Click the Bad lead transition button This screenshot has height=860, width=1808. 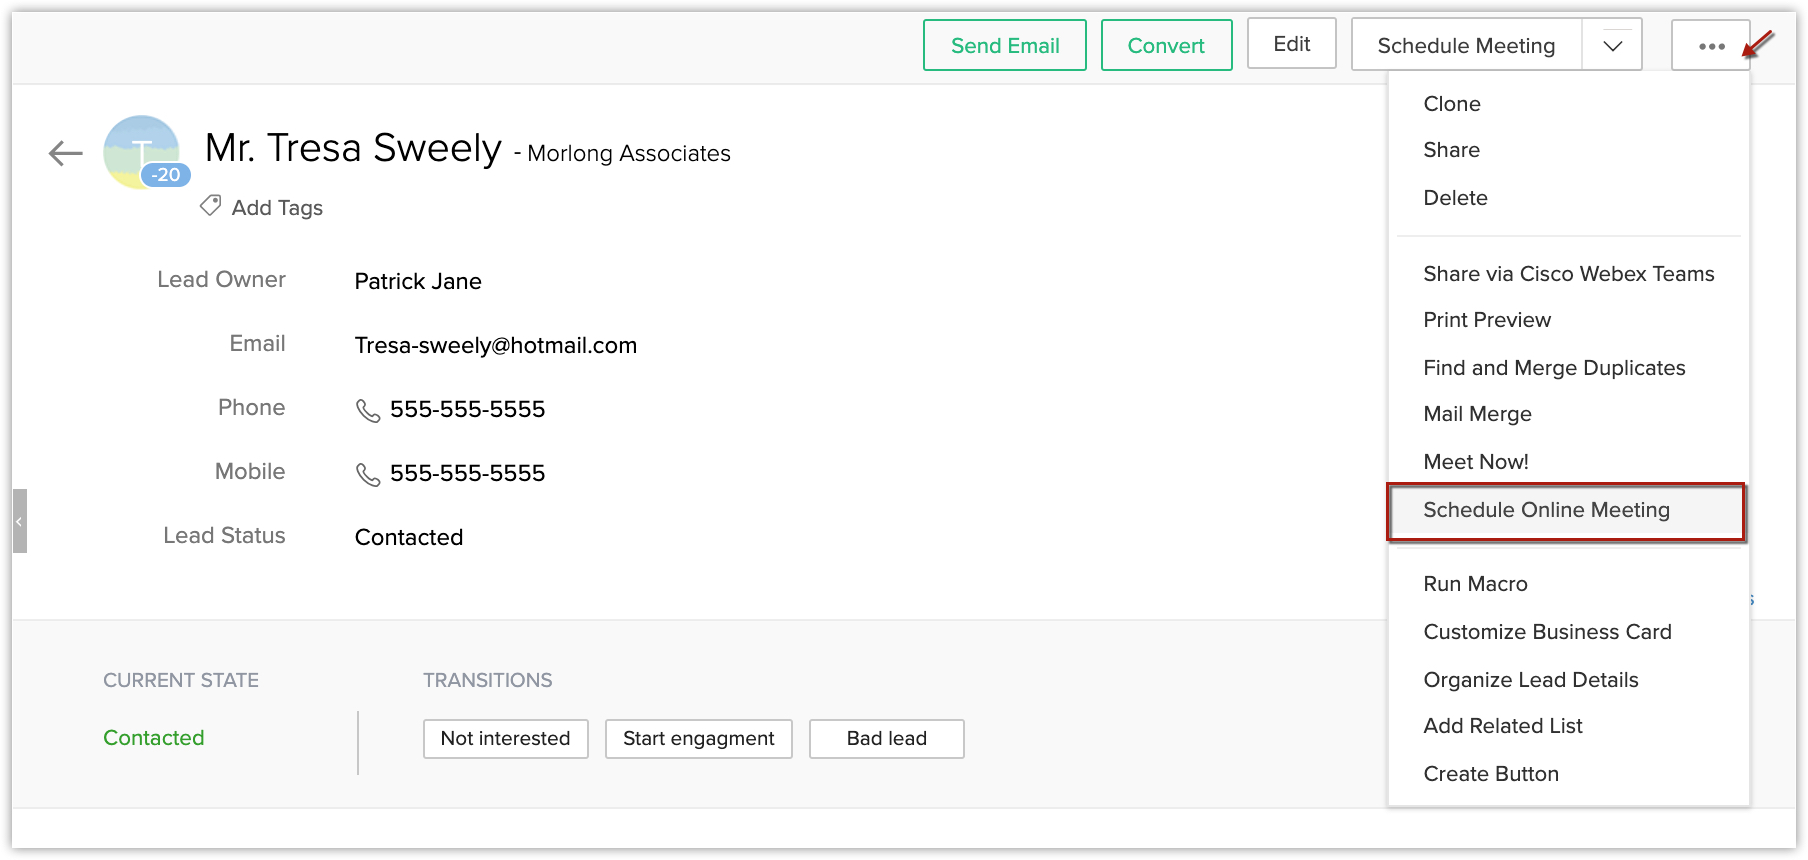click(886, 739)
